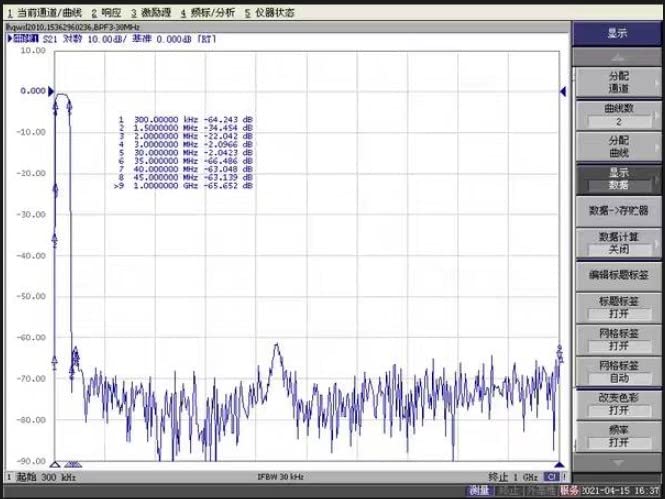Click the 显示 softkey panel header
This screenshot has height=499, width=665.
point(617,33)
